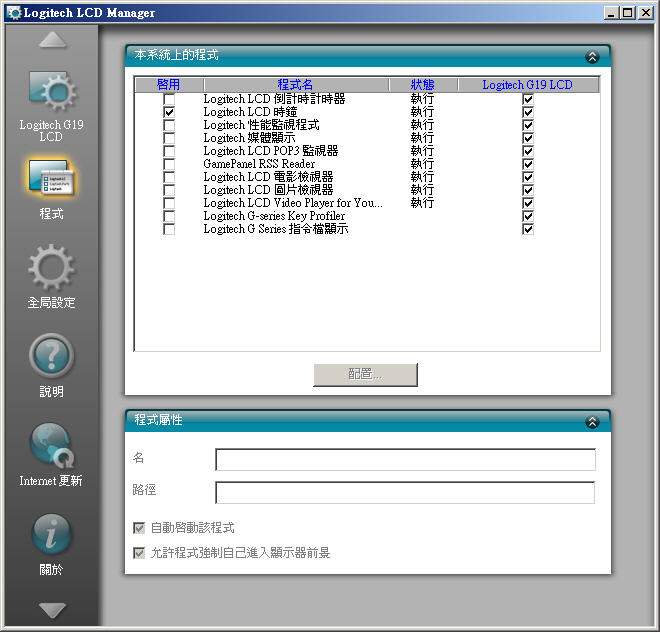660x632 pixels.
Task: Collapse the 本系統上的程式 panel
Action: pyautogui.click(x=591, y=57)
